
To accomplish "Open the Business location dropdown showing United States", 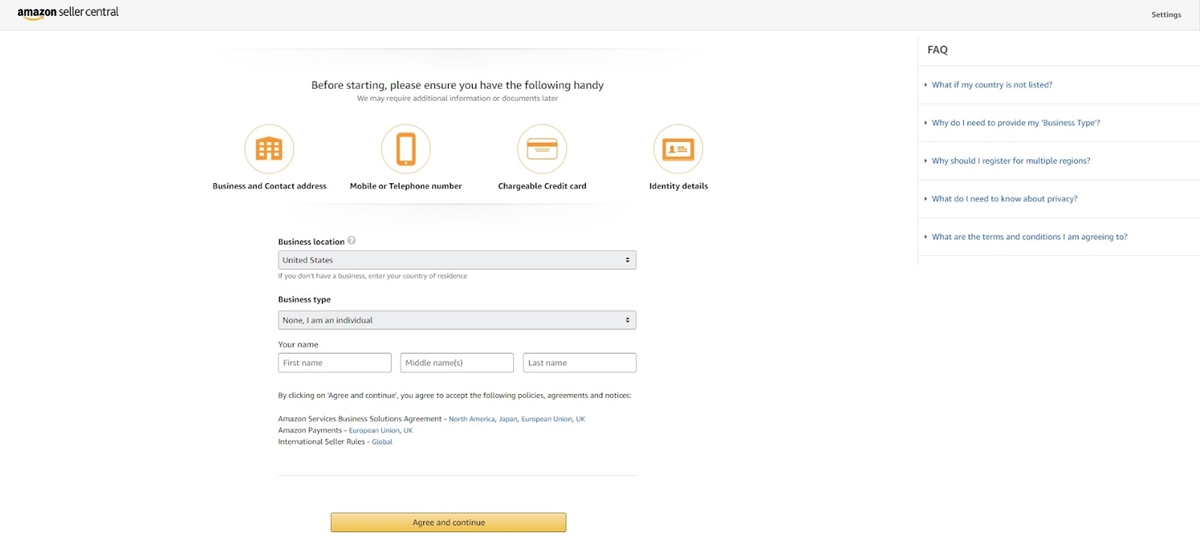I will [x=457, y=260].
